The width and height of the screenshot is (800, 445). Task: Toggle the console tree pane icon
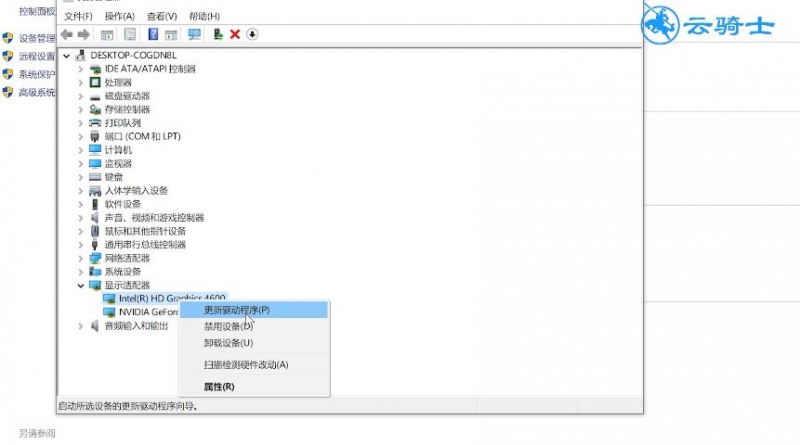(107, 35)
